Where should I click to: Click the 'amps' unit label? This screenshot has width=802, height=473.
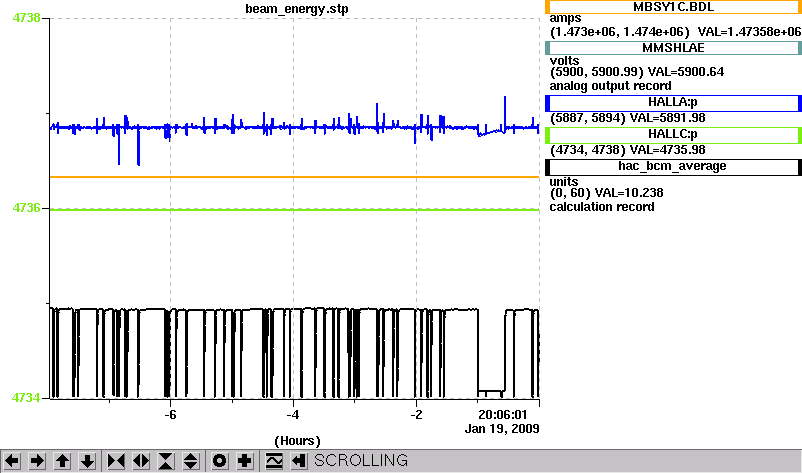(x=565, y=18)
